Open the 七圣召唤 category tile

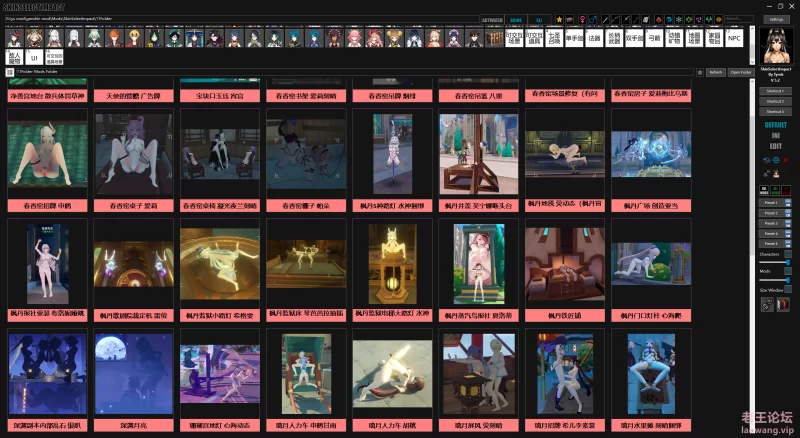pos(554,38)
